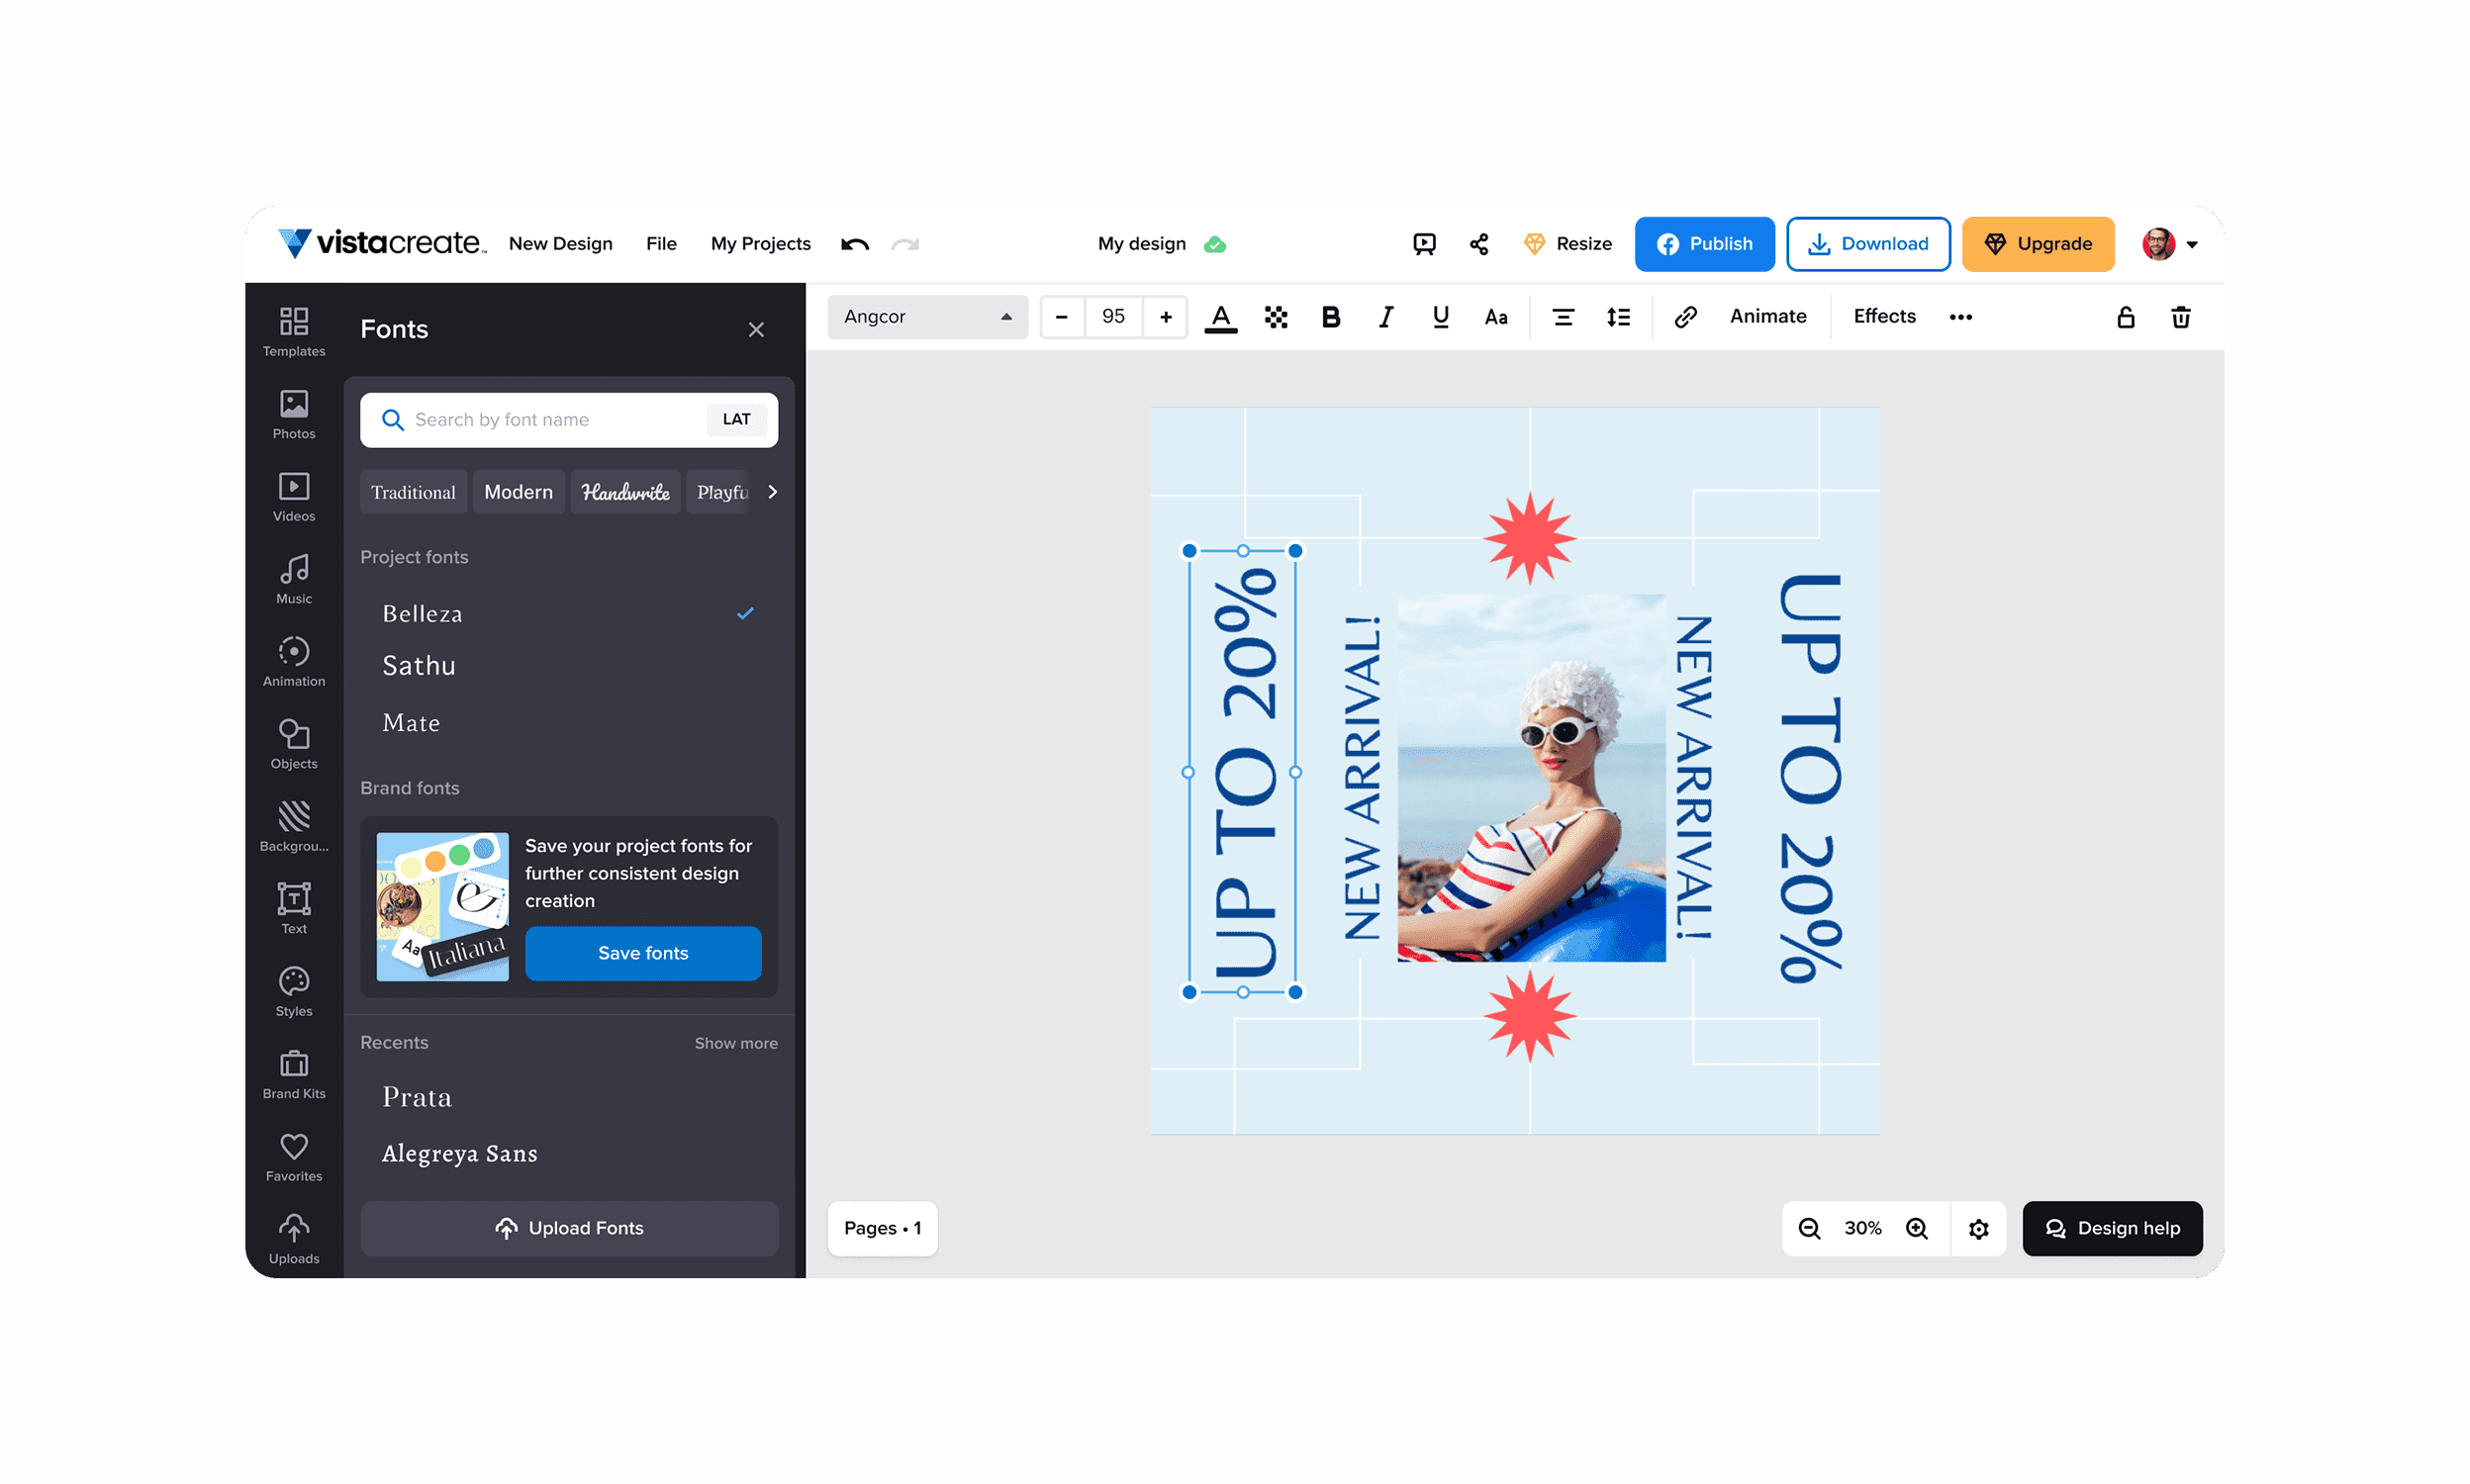Viewport: 2470px width, 1484px height.
Task: Click the Save fonts button
Action: pos(643,953)
